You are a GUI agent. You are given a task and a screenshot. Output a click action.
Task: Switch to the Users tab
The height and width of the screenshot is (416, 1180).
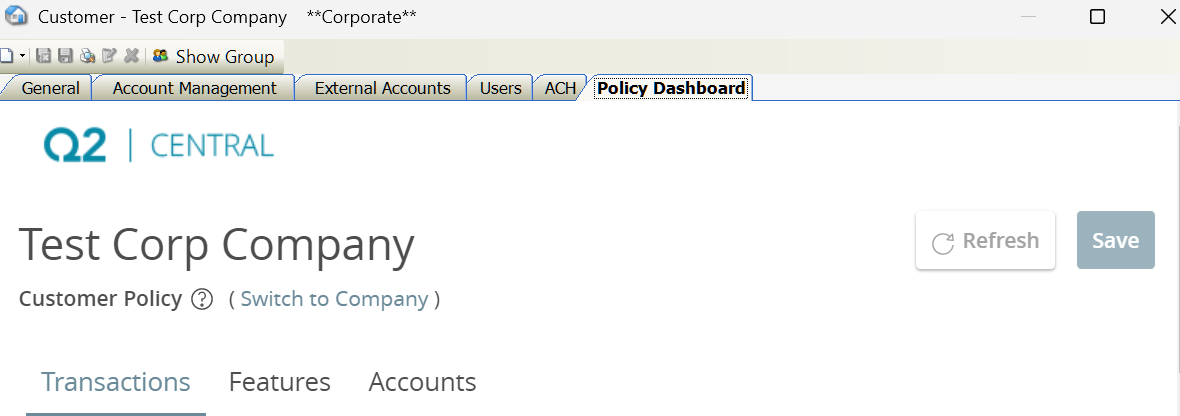tap(500, 88)
